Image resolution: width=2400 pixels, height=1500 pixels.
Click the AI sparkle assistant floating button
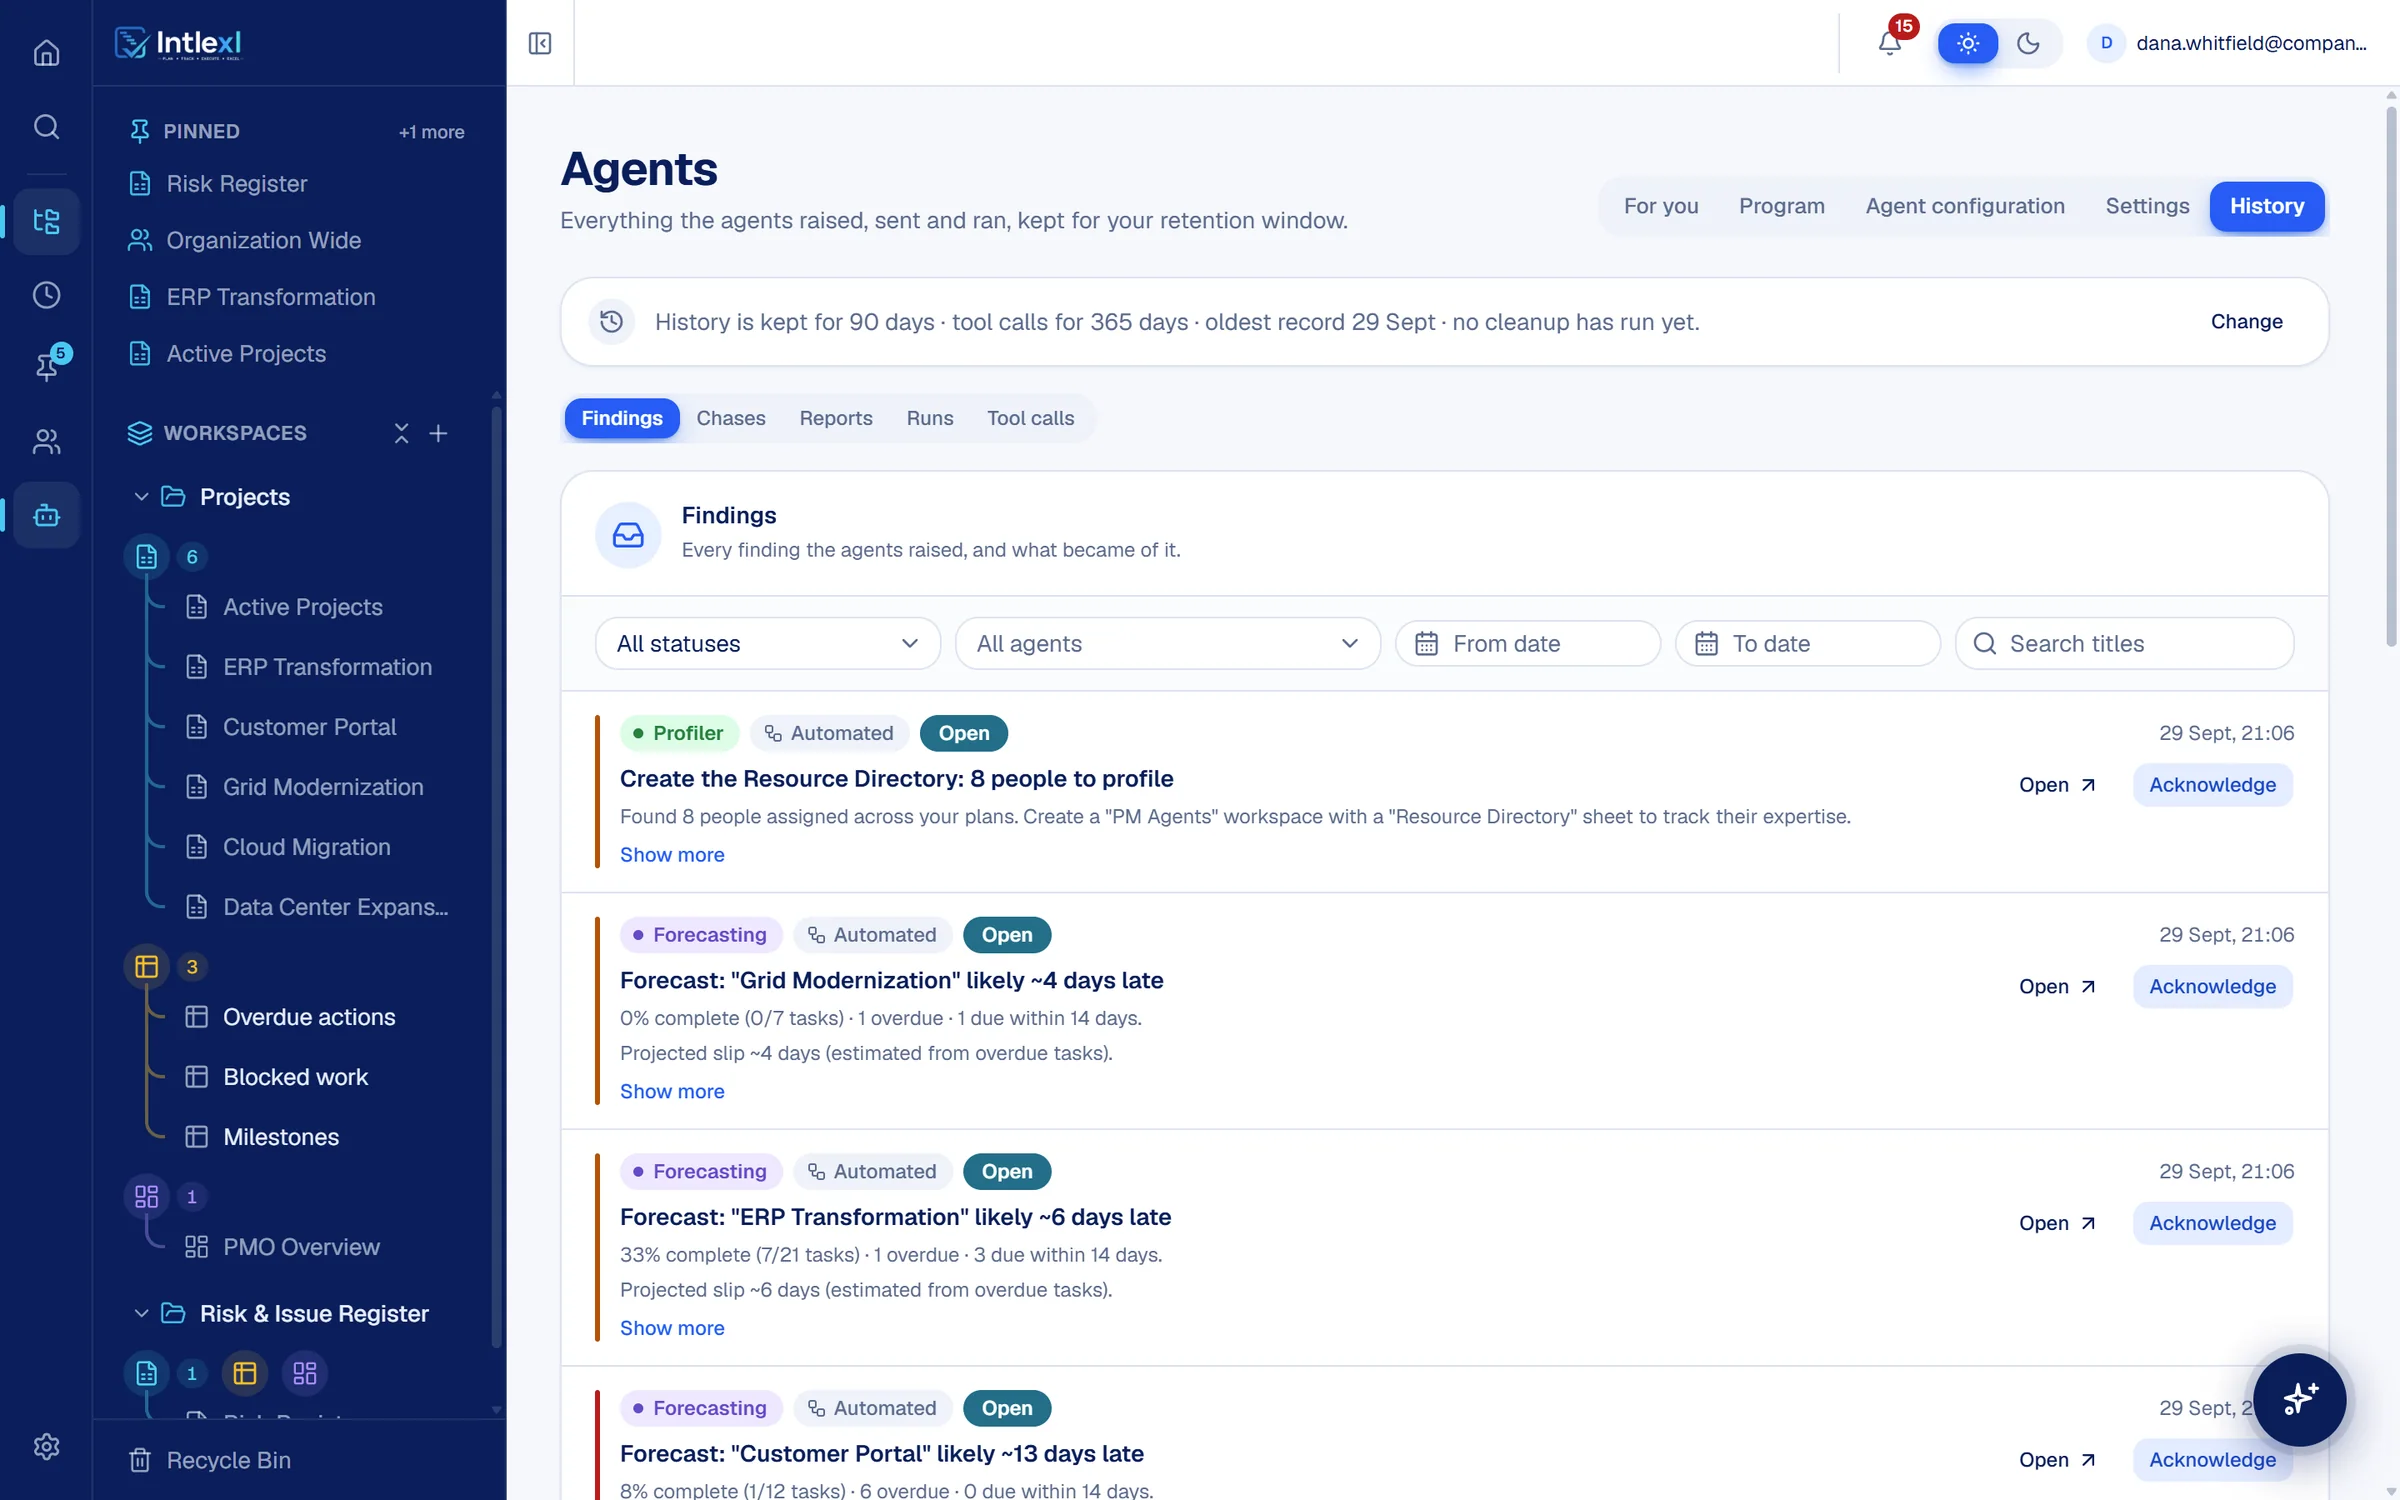pyautogui.click(x=2300, y=1399)
